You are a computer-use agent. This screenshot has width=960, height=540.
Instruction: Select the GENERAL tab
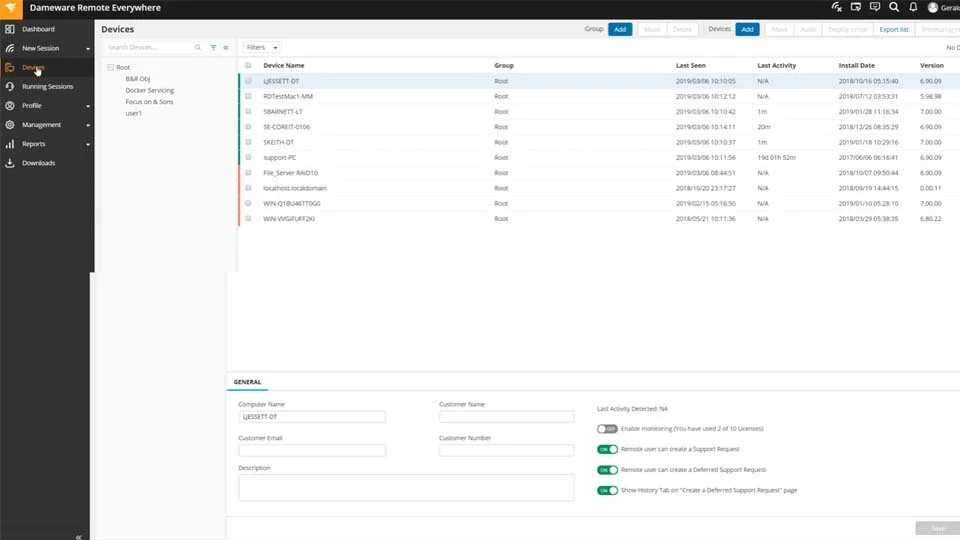[247, 382]
